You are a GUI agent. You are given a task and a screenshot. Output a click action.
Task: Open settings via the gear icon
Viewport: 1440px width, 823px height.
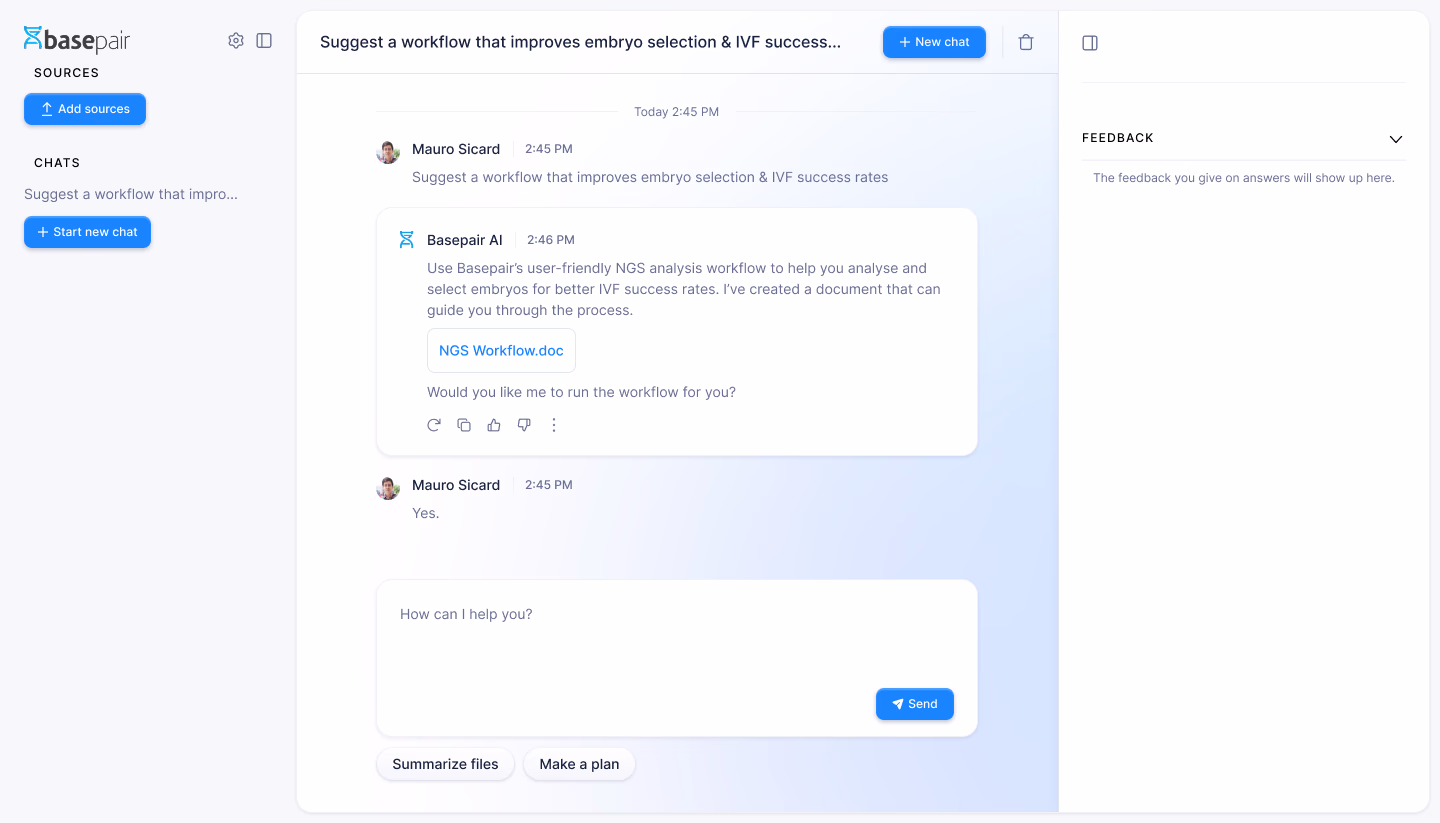(x=236, y=41)
